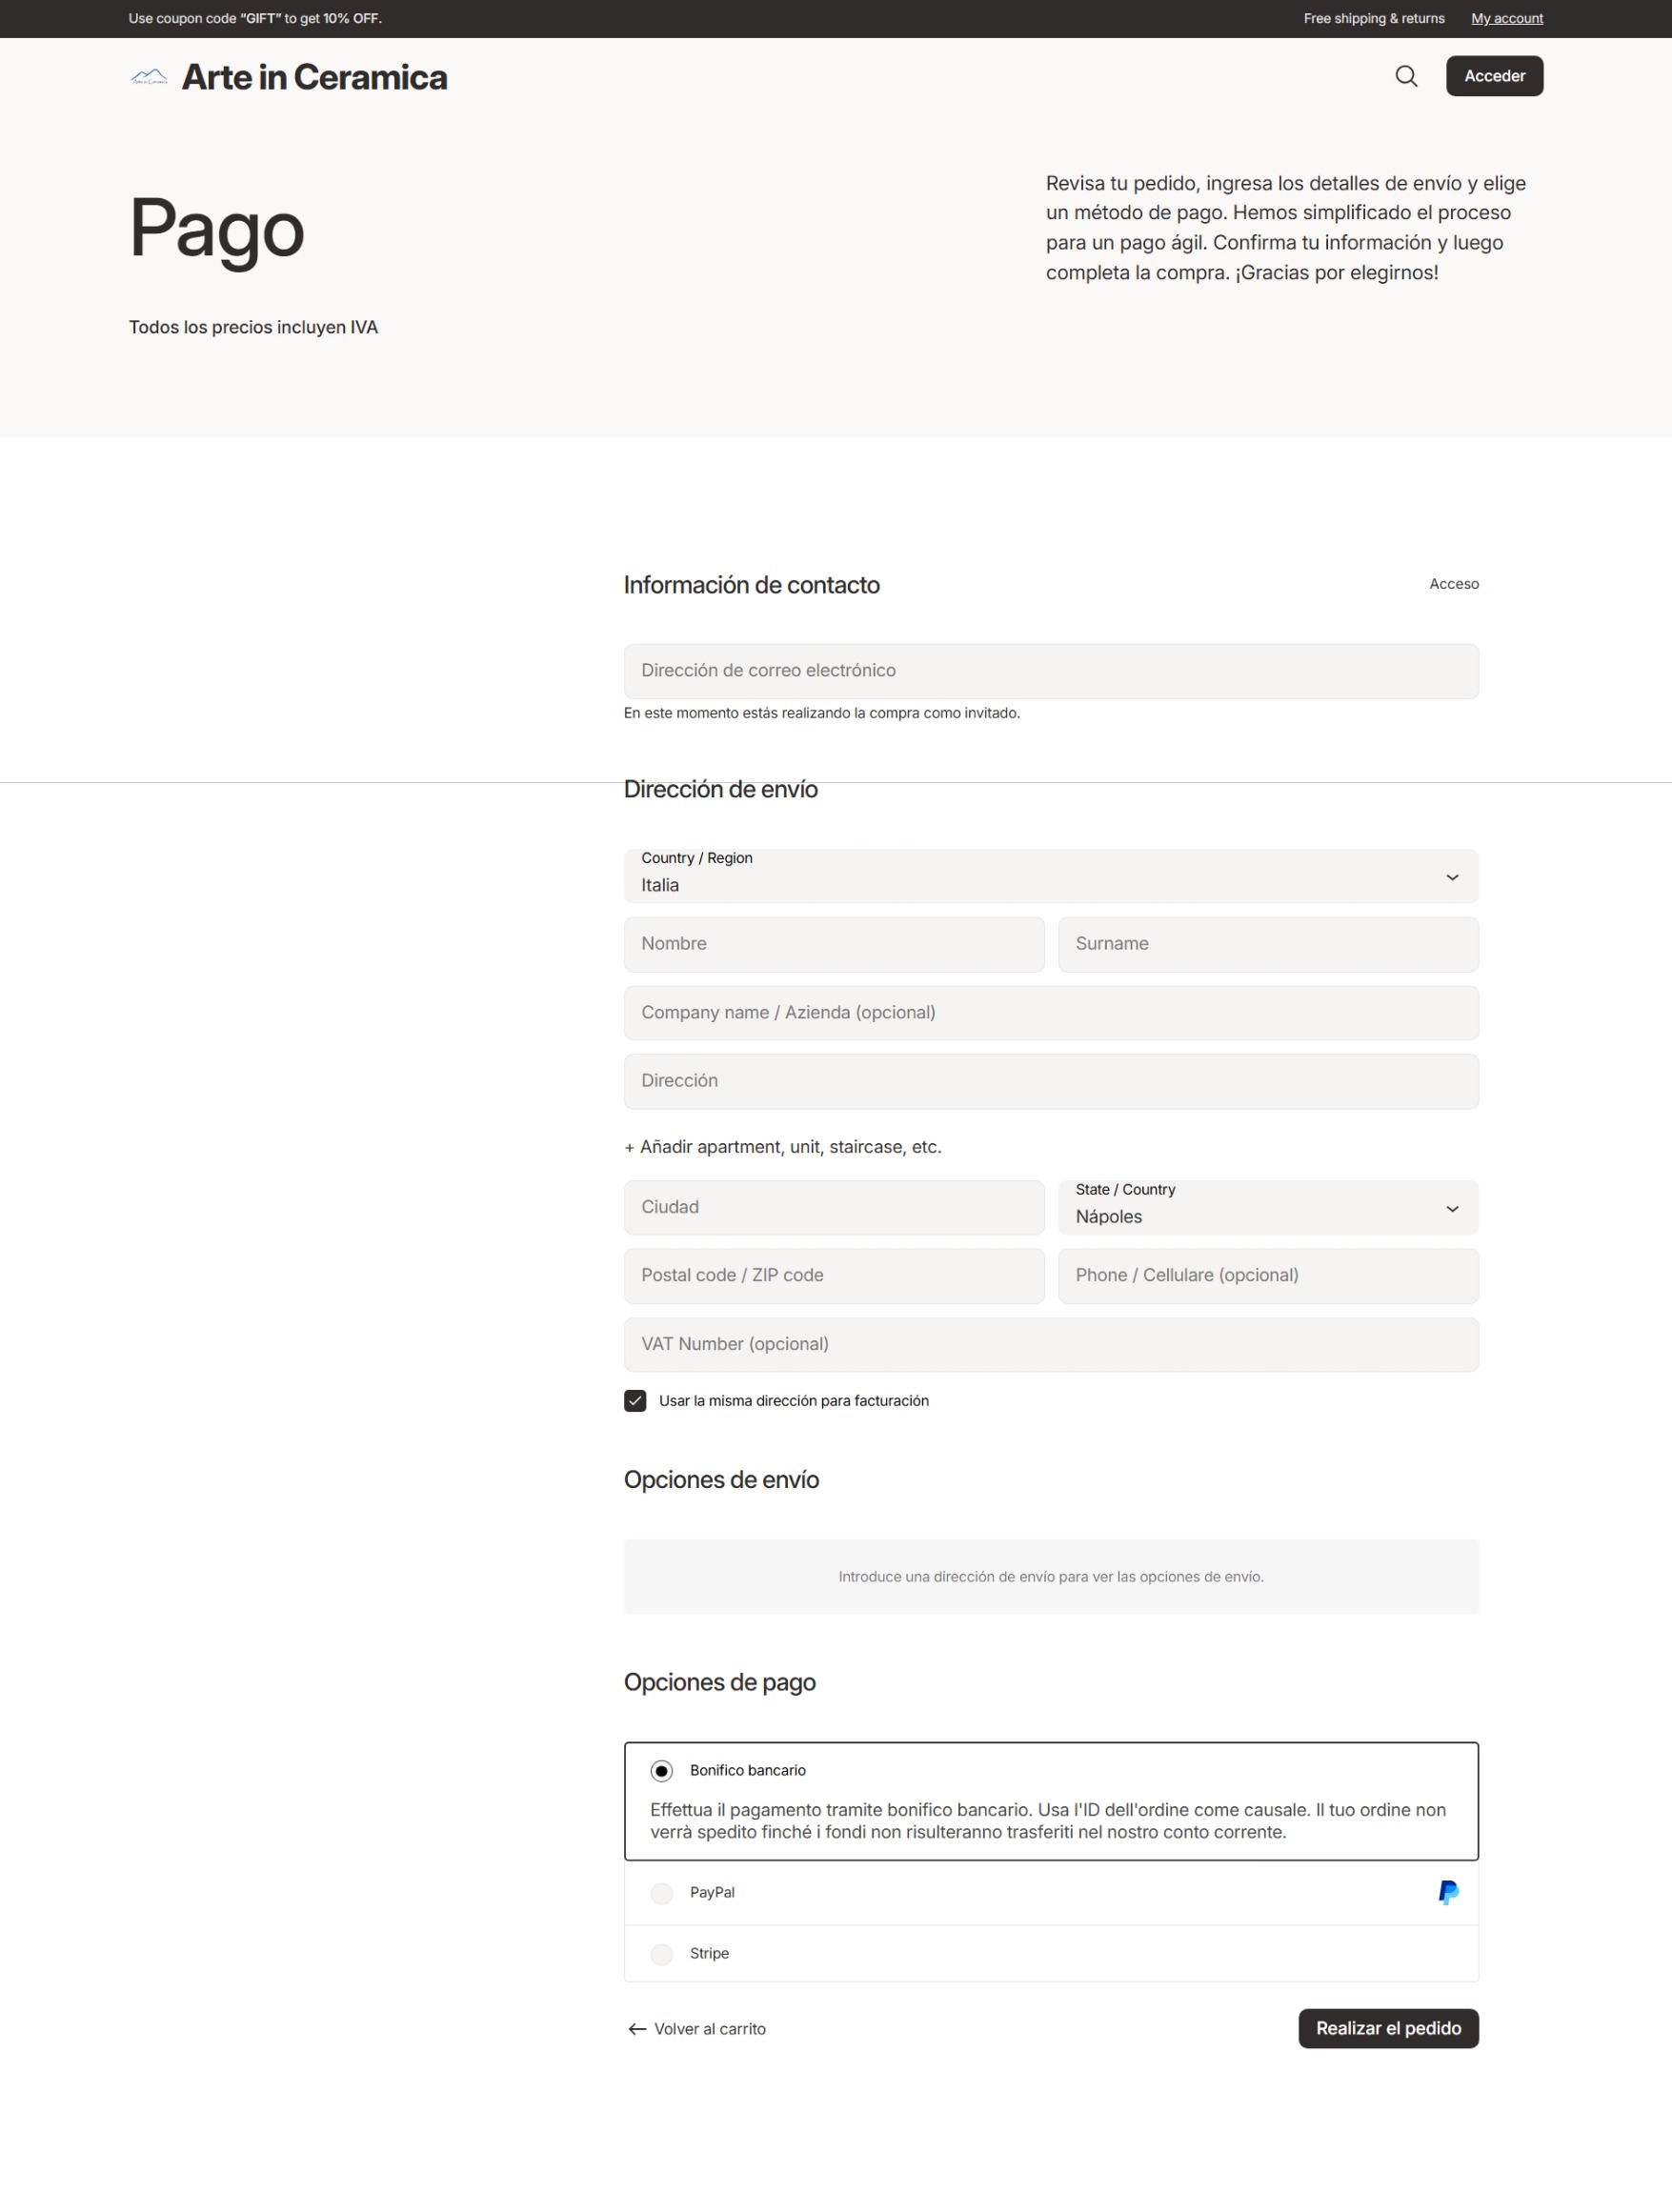Select PayPal payment radio button

(x=662, y=1893)
